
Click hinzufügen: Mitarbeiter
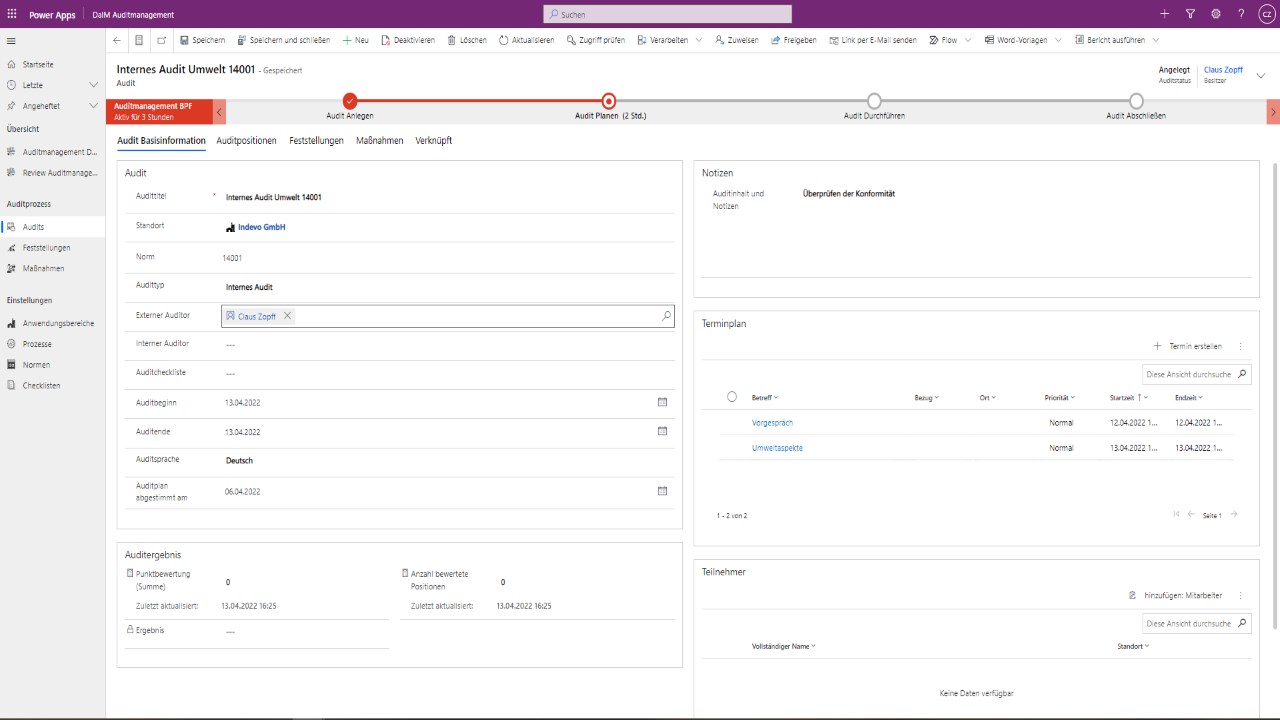click(1176, 595)
